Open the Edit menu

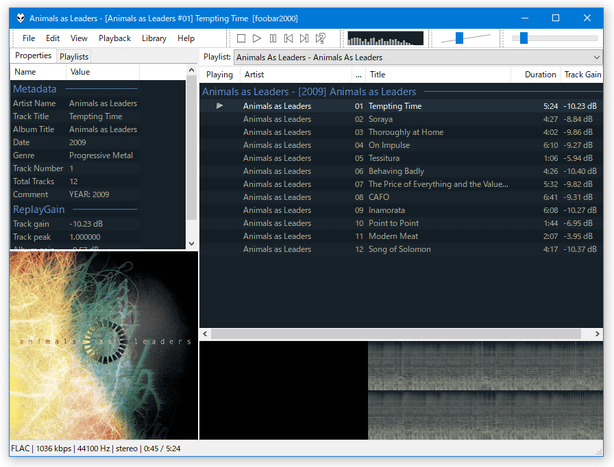pos(52,38)
